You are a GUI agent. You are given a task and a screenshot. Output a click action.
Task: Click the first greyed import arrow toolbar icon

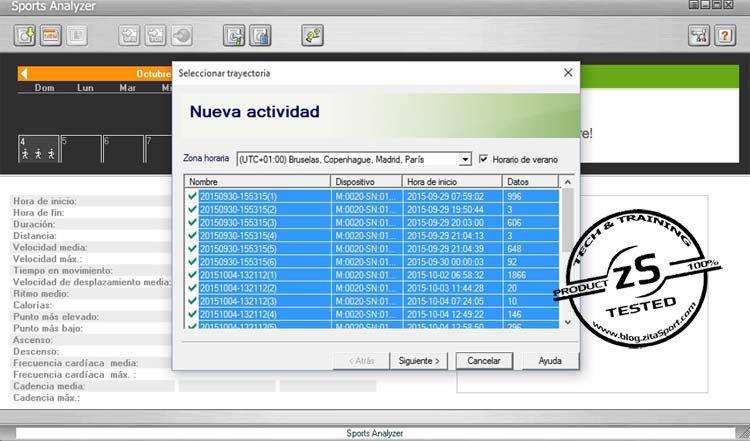[x=129, y=36]
